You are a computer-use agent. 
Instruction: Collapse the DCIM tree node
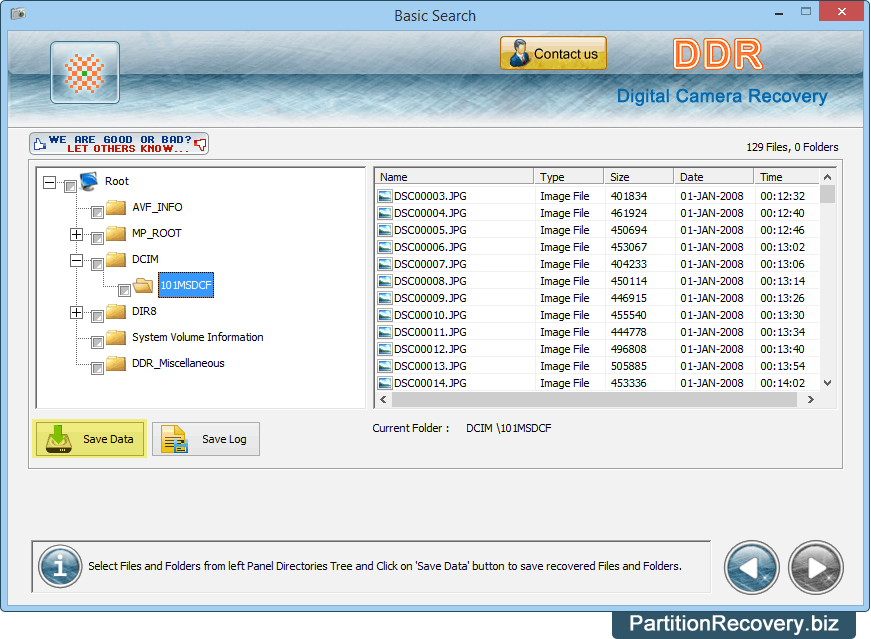pyautogui.click(x=76, y=260)
